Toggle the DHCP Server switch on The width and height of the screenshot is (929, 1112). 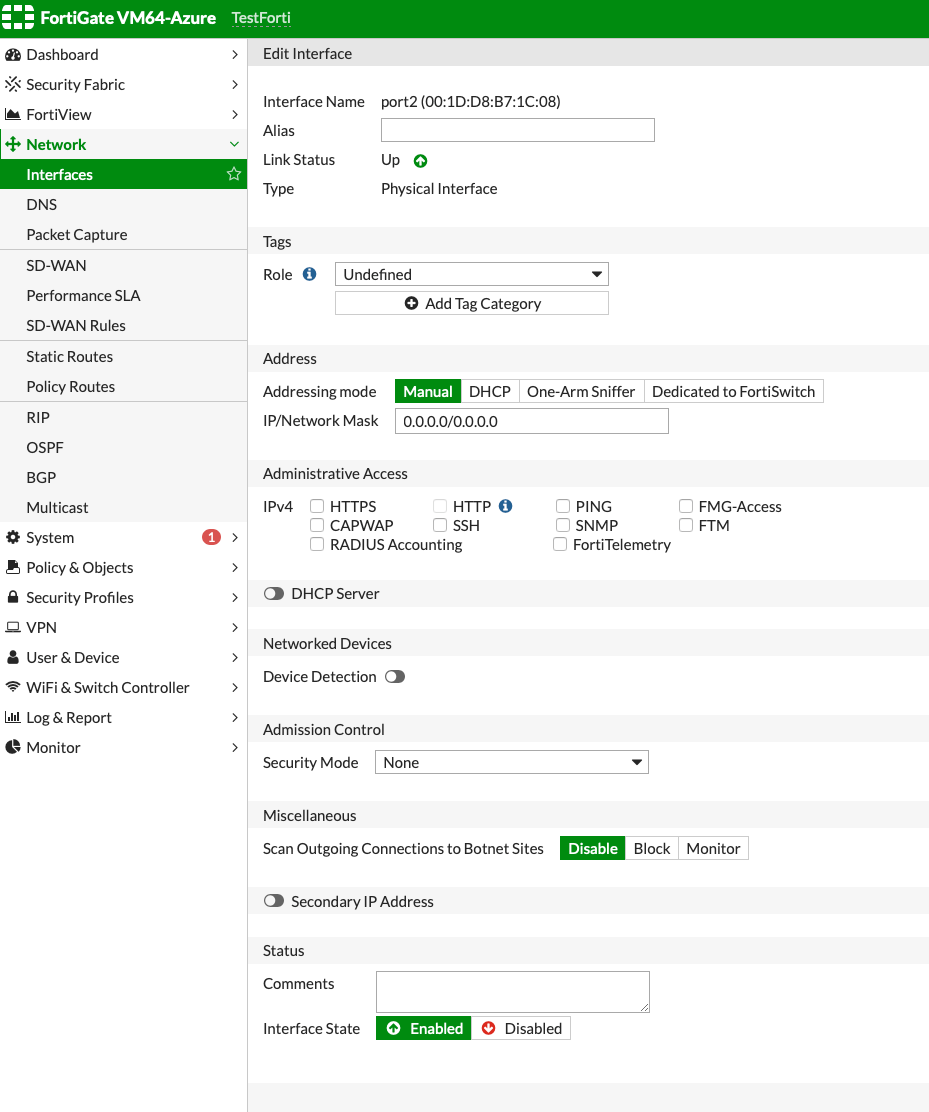click(x=273, y=593)
